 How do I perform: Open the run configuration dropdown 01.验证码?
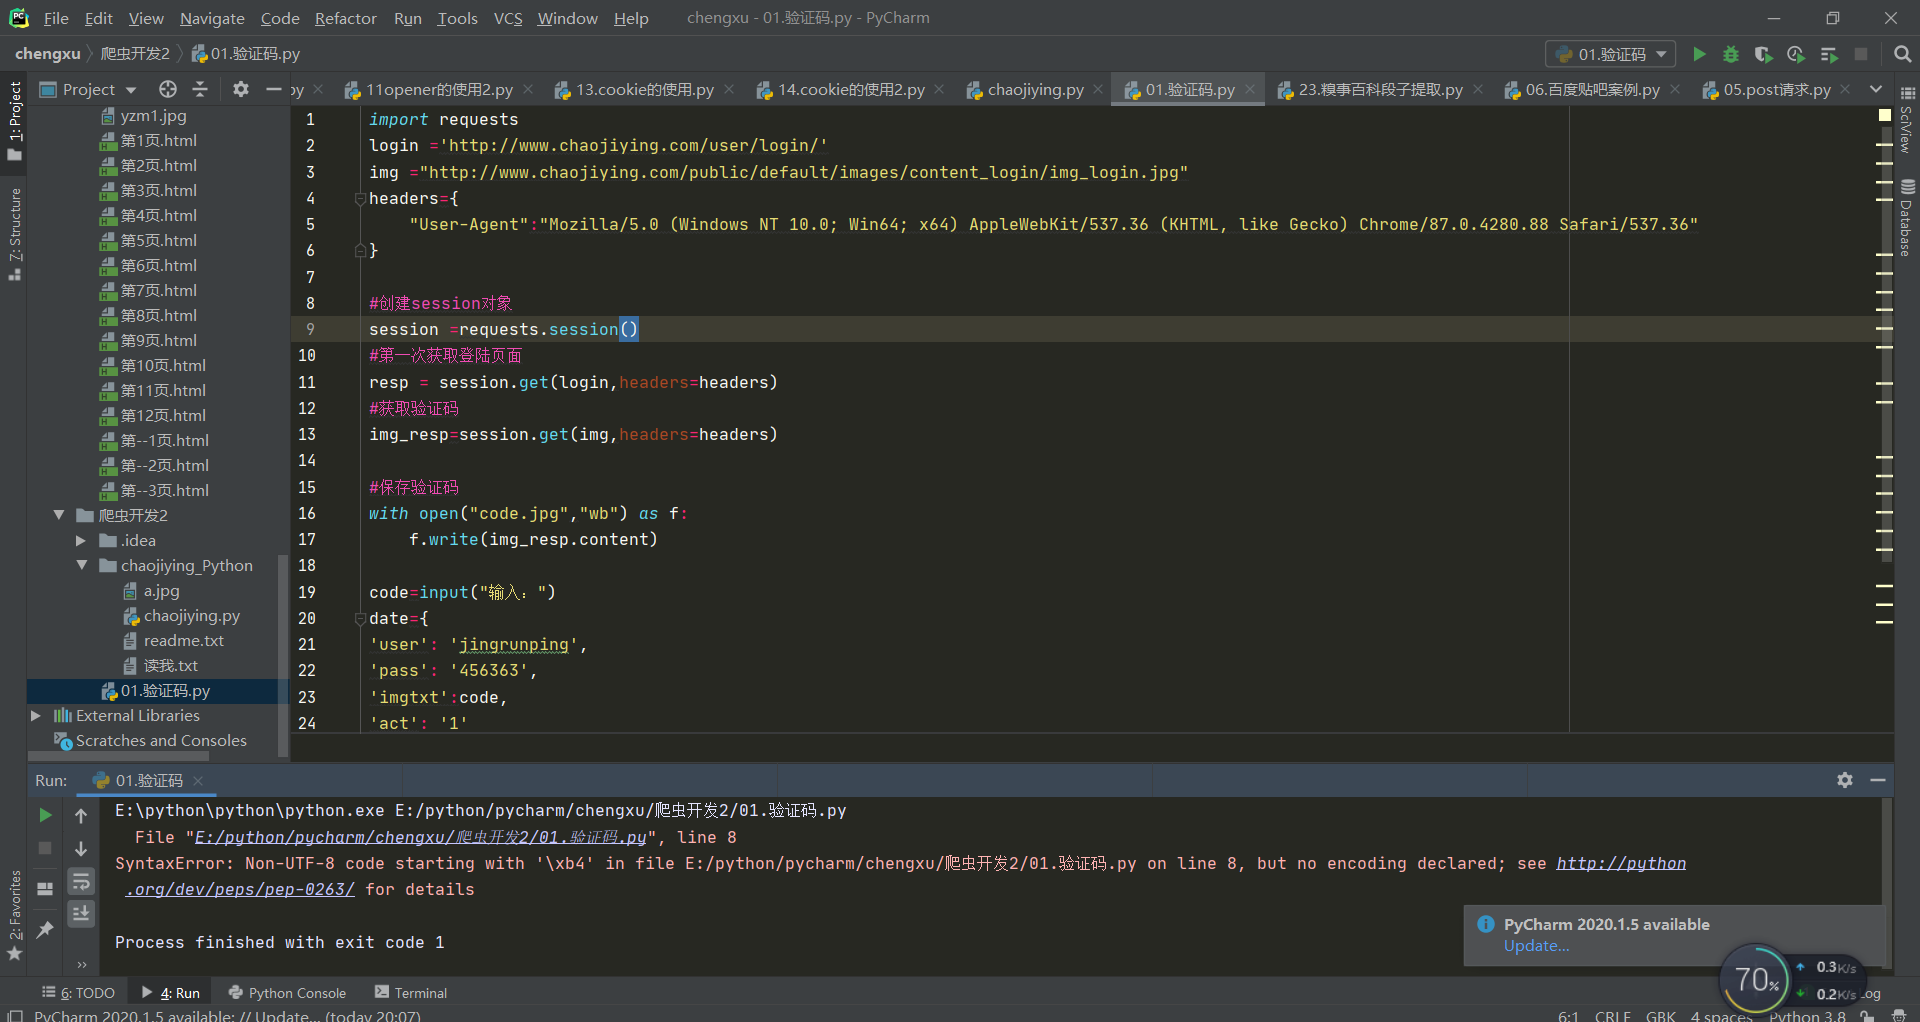click(1611, 54)
